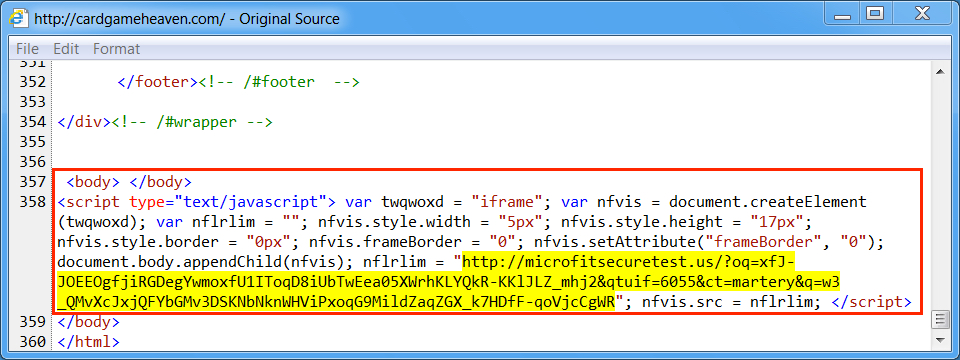Click the /#footer comment text
960x360 pixels.
pos(279,82)
